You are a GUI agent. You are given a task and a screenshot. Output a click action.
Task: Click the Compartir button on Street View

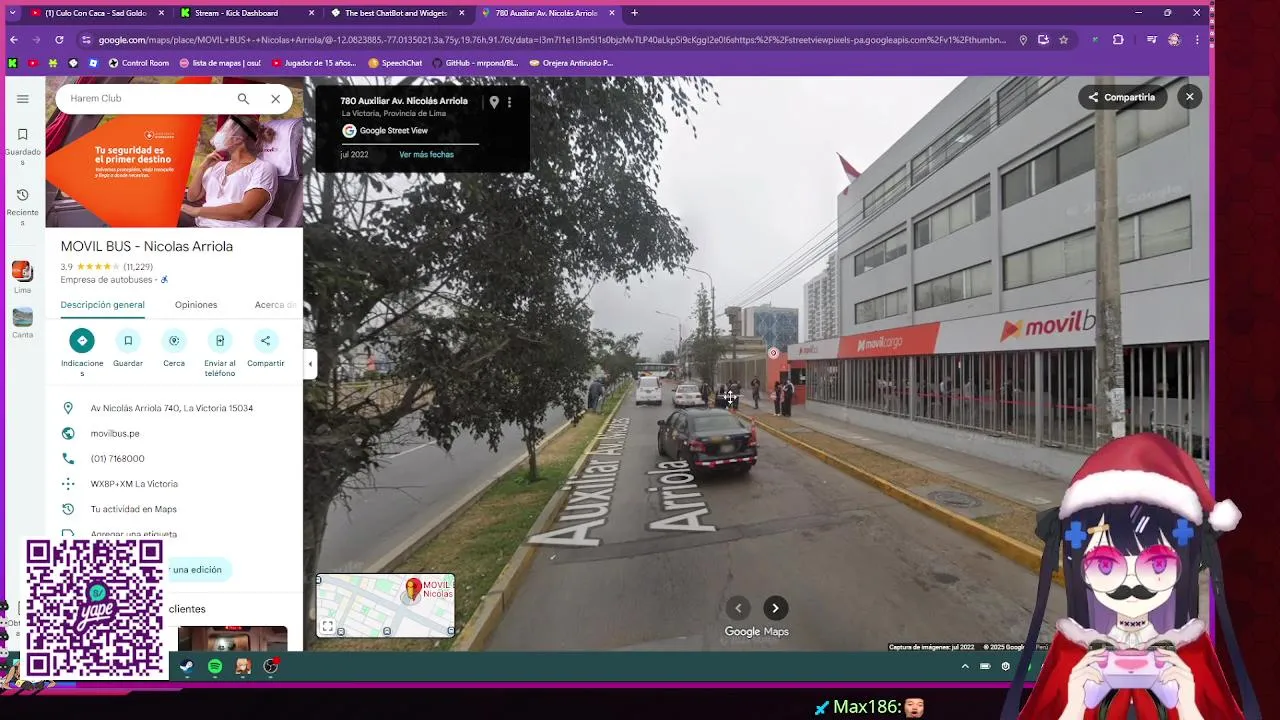[1122, 97]
